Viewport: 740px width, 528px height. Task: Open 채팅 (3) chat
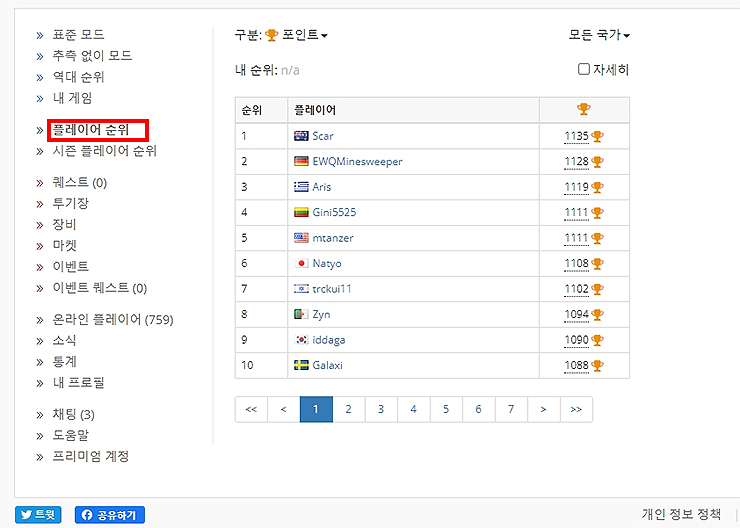(x=74, y=414)
